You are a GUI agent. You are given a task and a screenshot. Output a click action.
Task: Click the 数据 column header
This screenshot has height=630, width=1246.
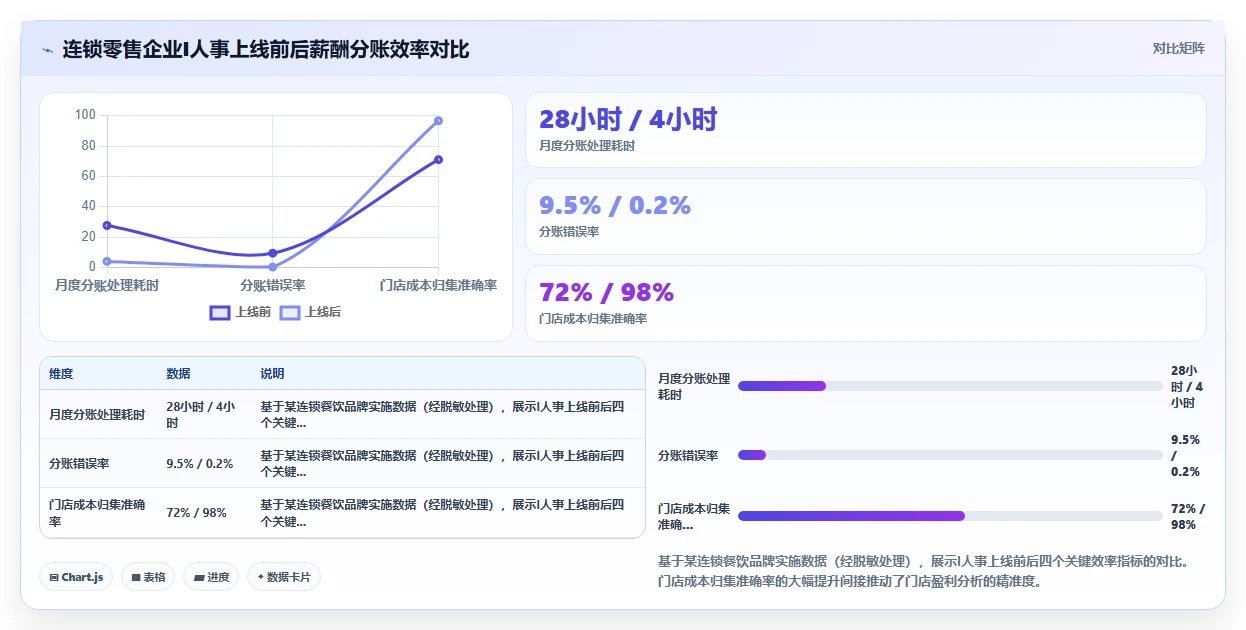pos(178,374)
